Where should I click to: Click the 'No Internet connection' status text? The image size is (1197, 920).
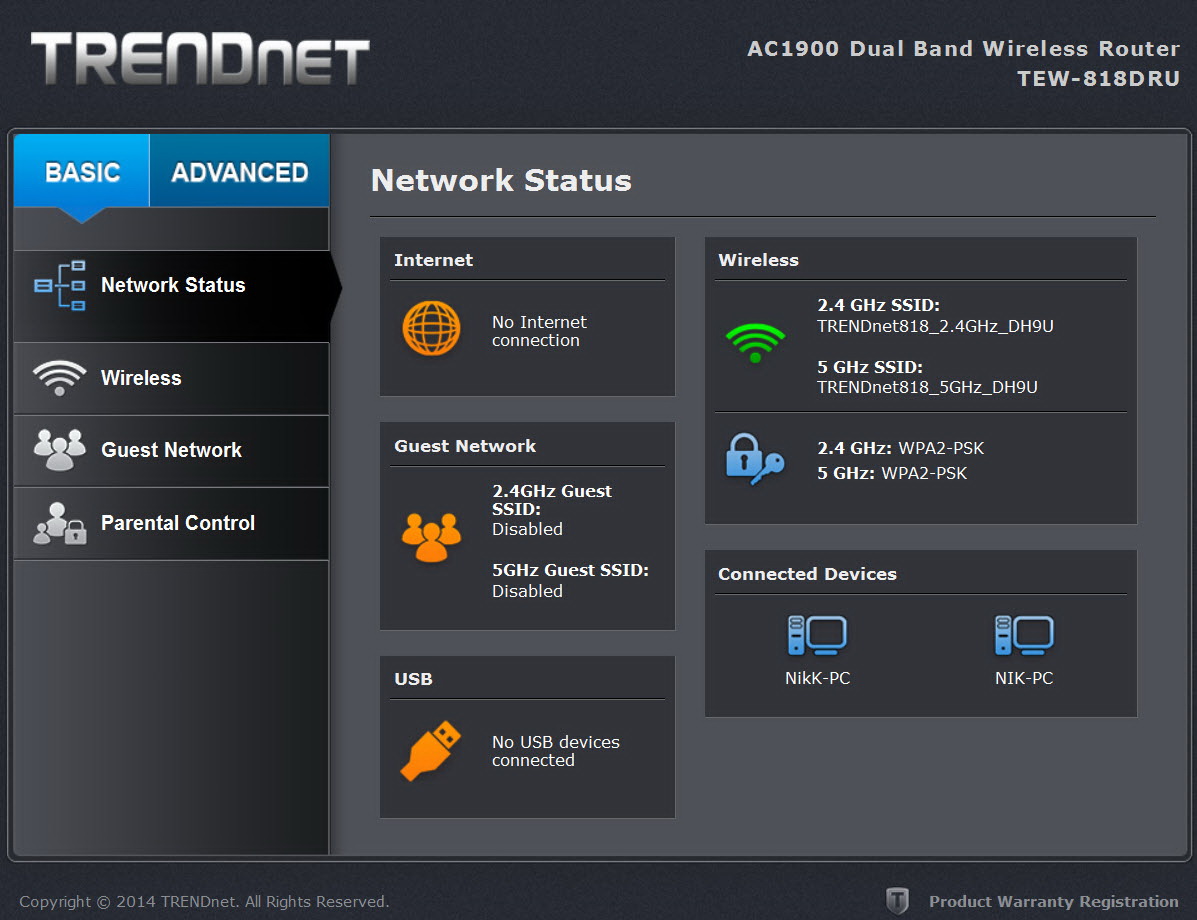pos(539,331)
